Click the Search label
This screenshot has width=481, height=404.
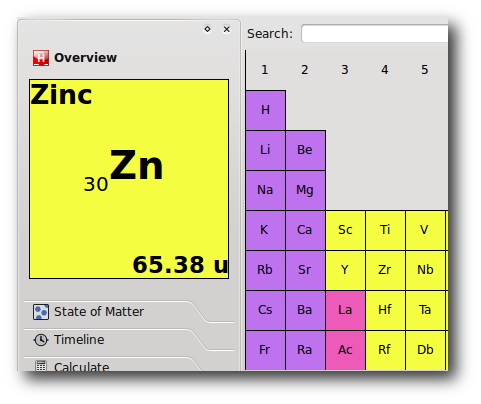[x=270, y=34]
